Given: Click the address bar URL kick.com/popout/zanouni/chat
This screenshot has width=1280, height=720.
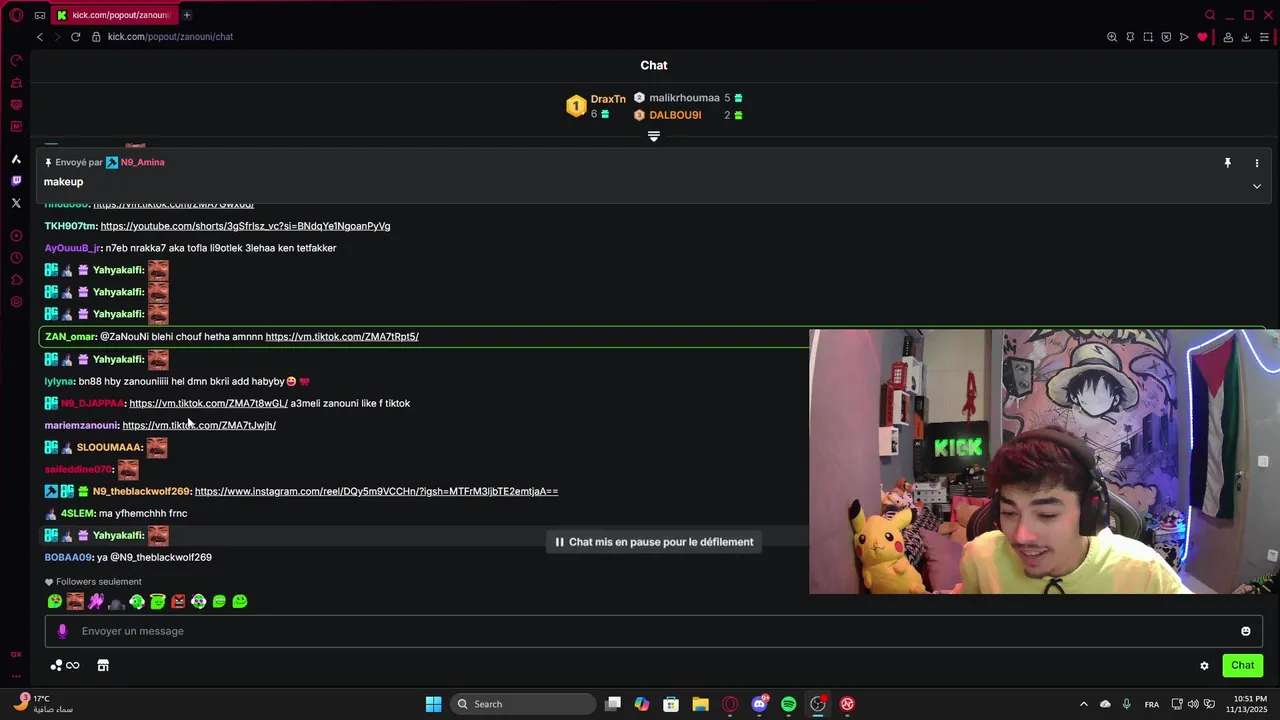Looking at the screenshot, I should (x=170, y=37).
